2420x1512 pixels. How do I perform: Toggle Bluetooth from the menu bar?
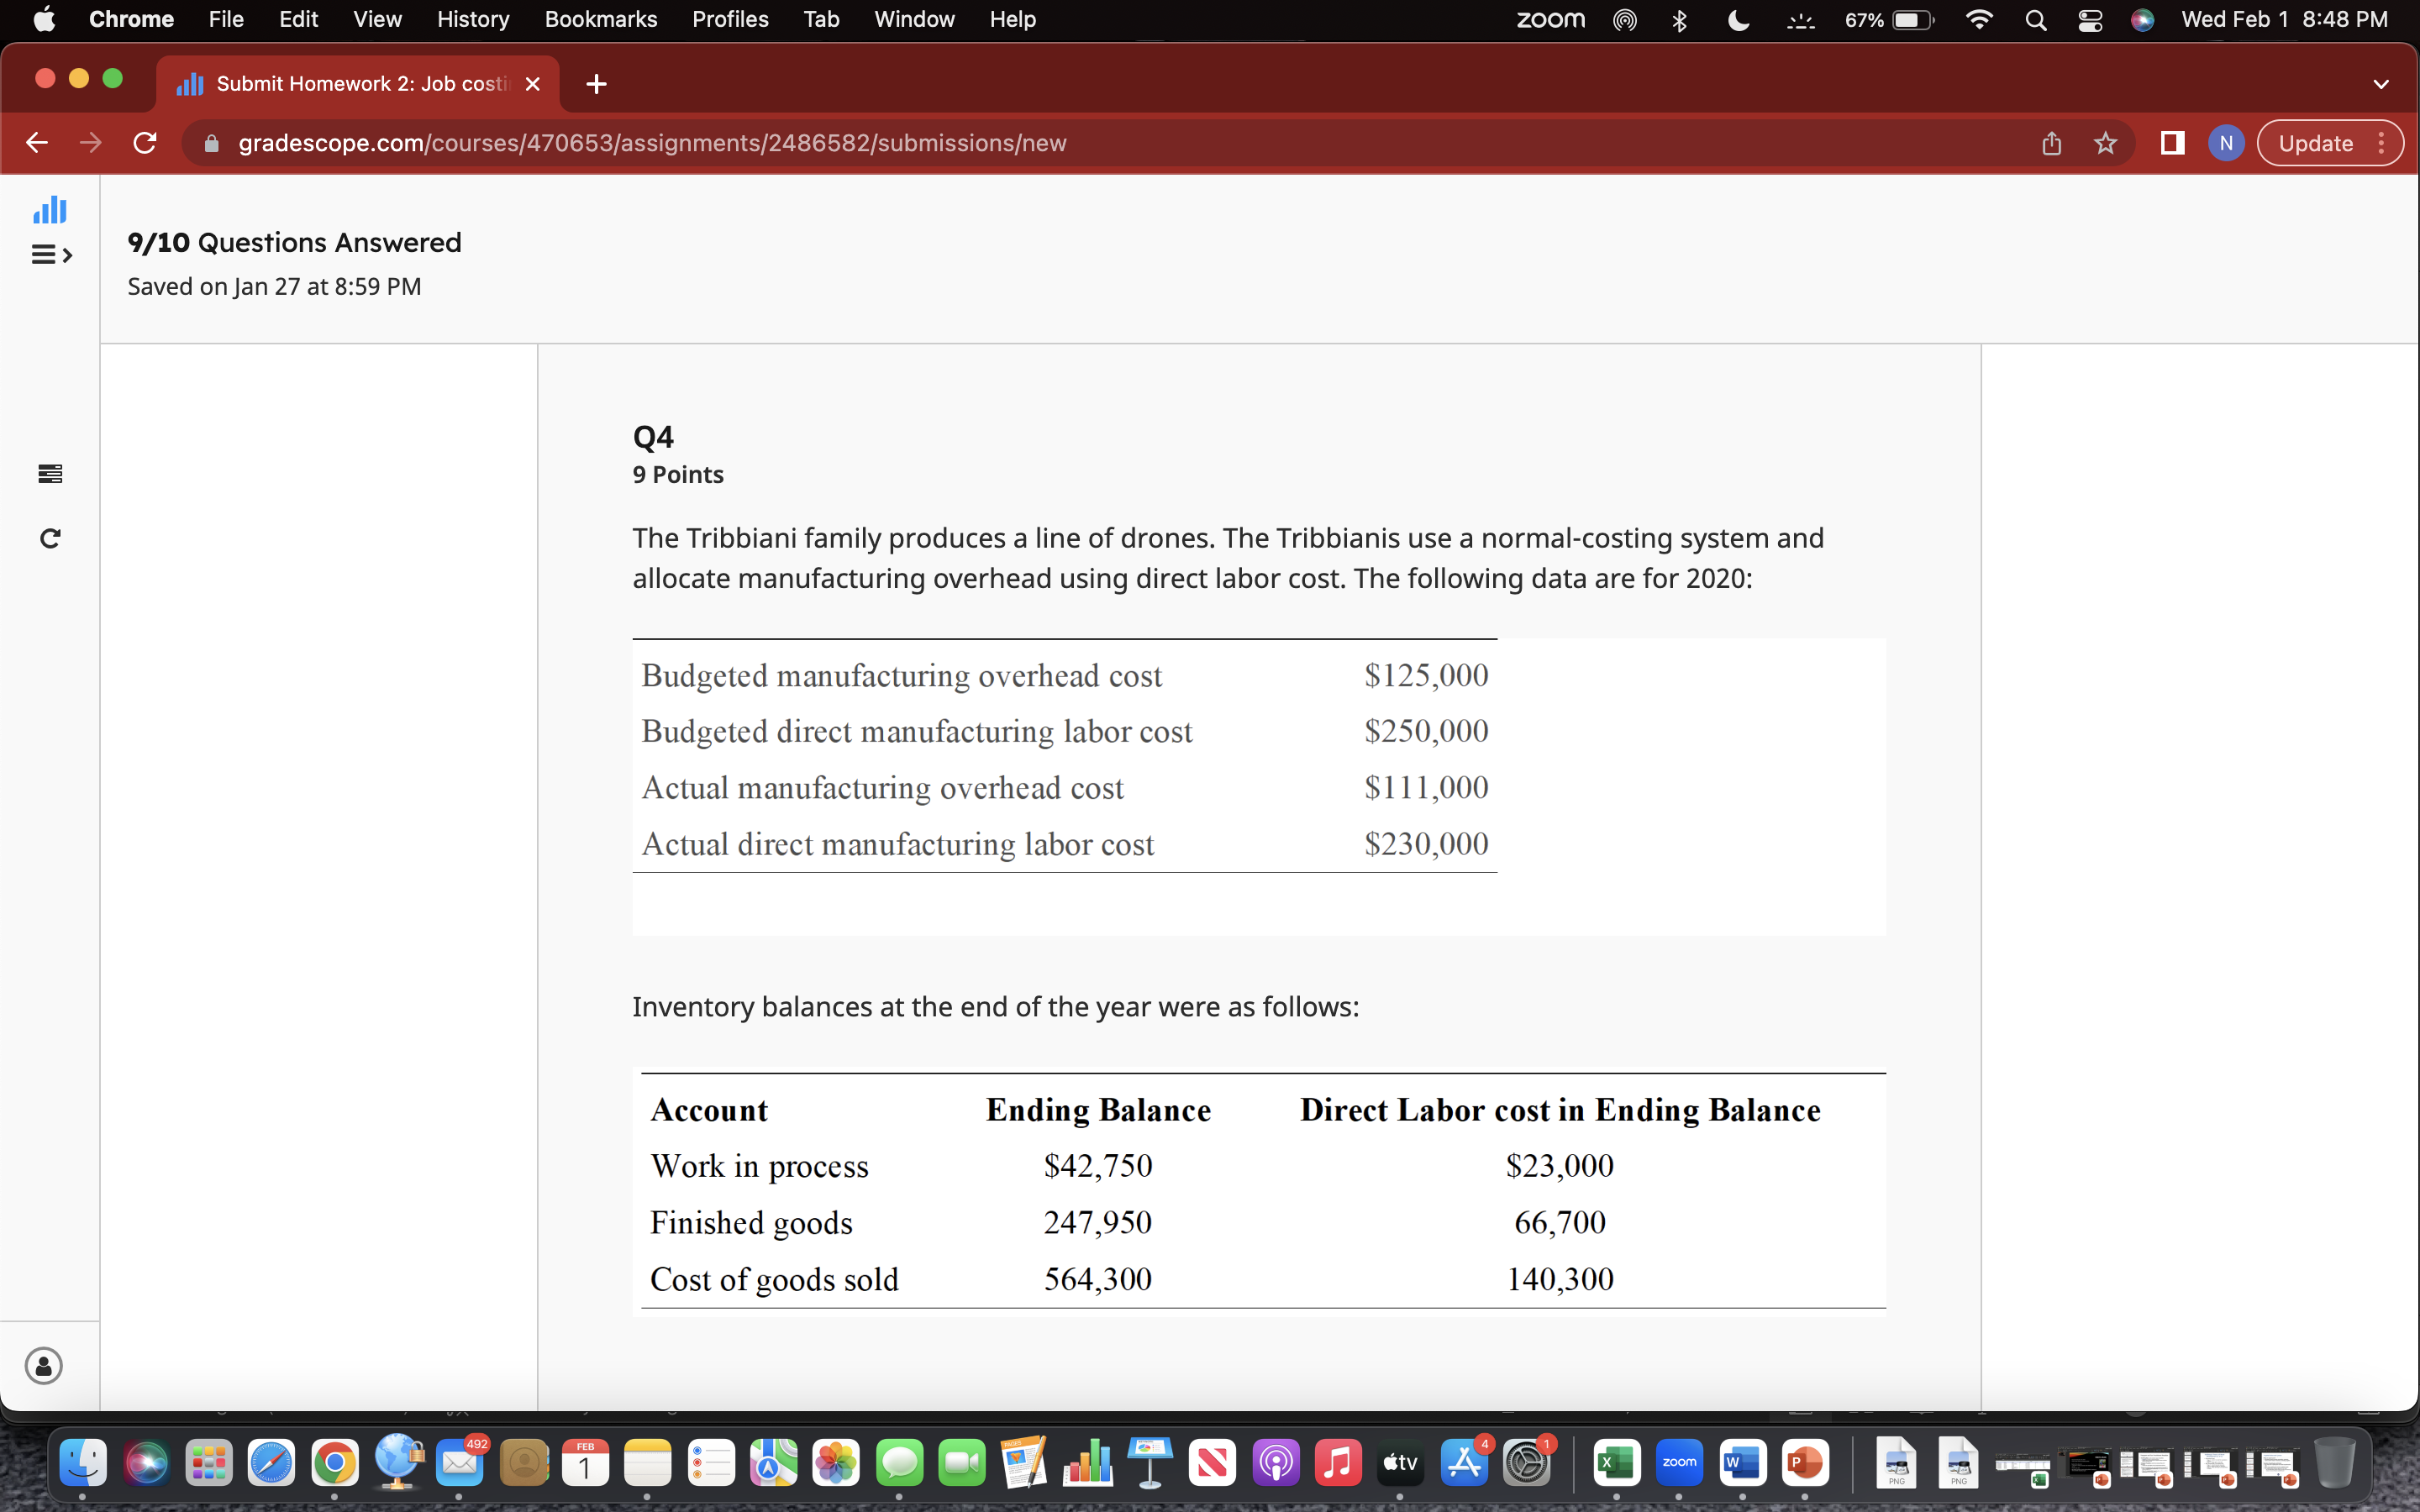1680,19
